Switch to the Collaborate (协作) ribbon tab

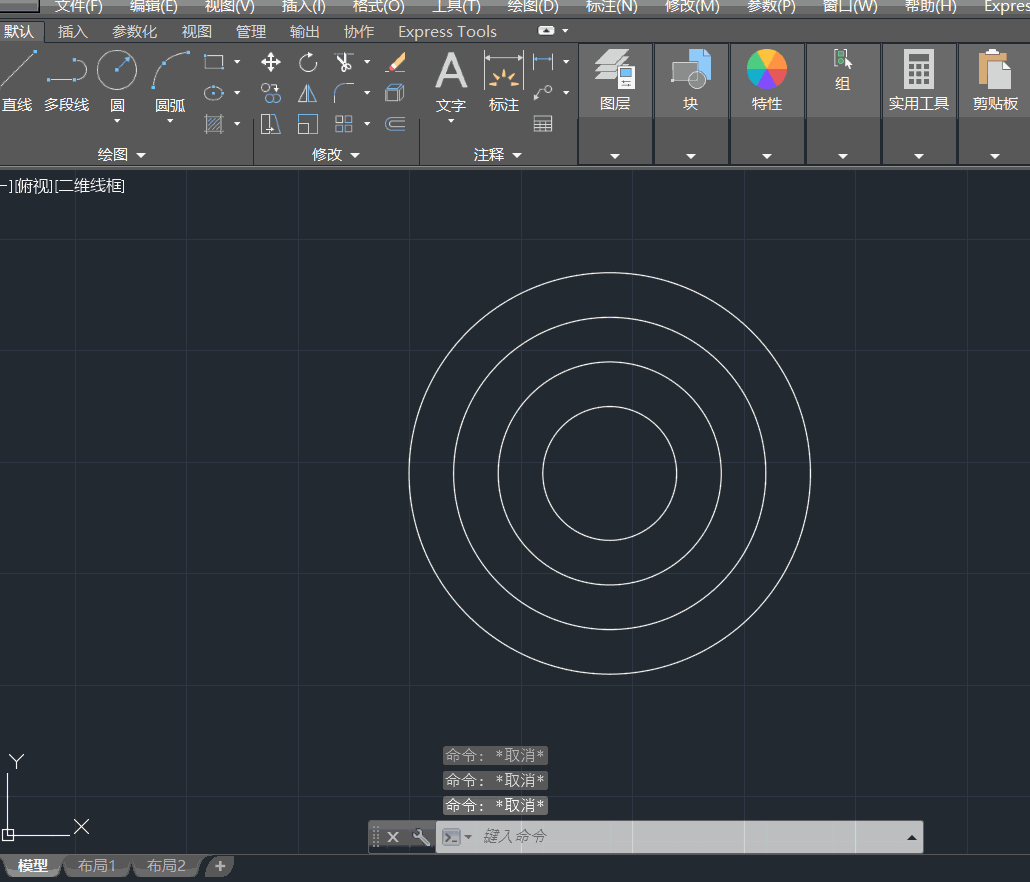click(x=359, y=32)
